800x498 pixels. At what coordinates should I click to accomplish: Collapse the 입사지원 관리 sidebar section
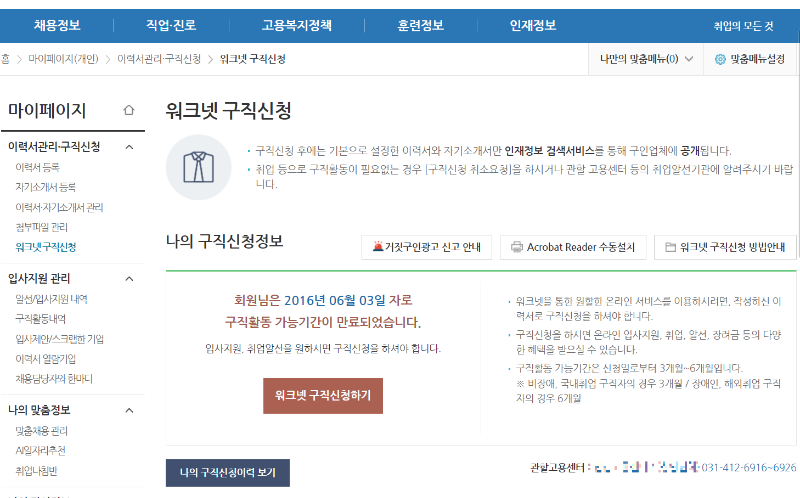click(x=130, y=279)
